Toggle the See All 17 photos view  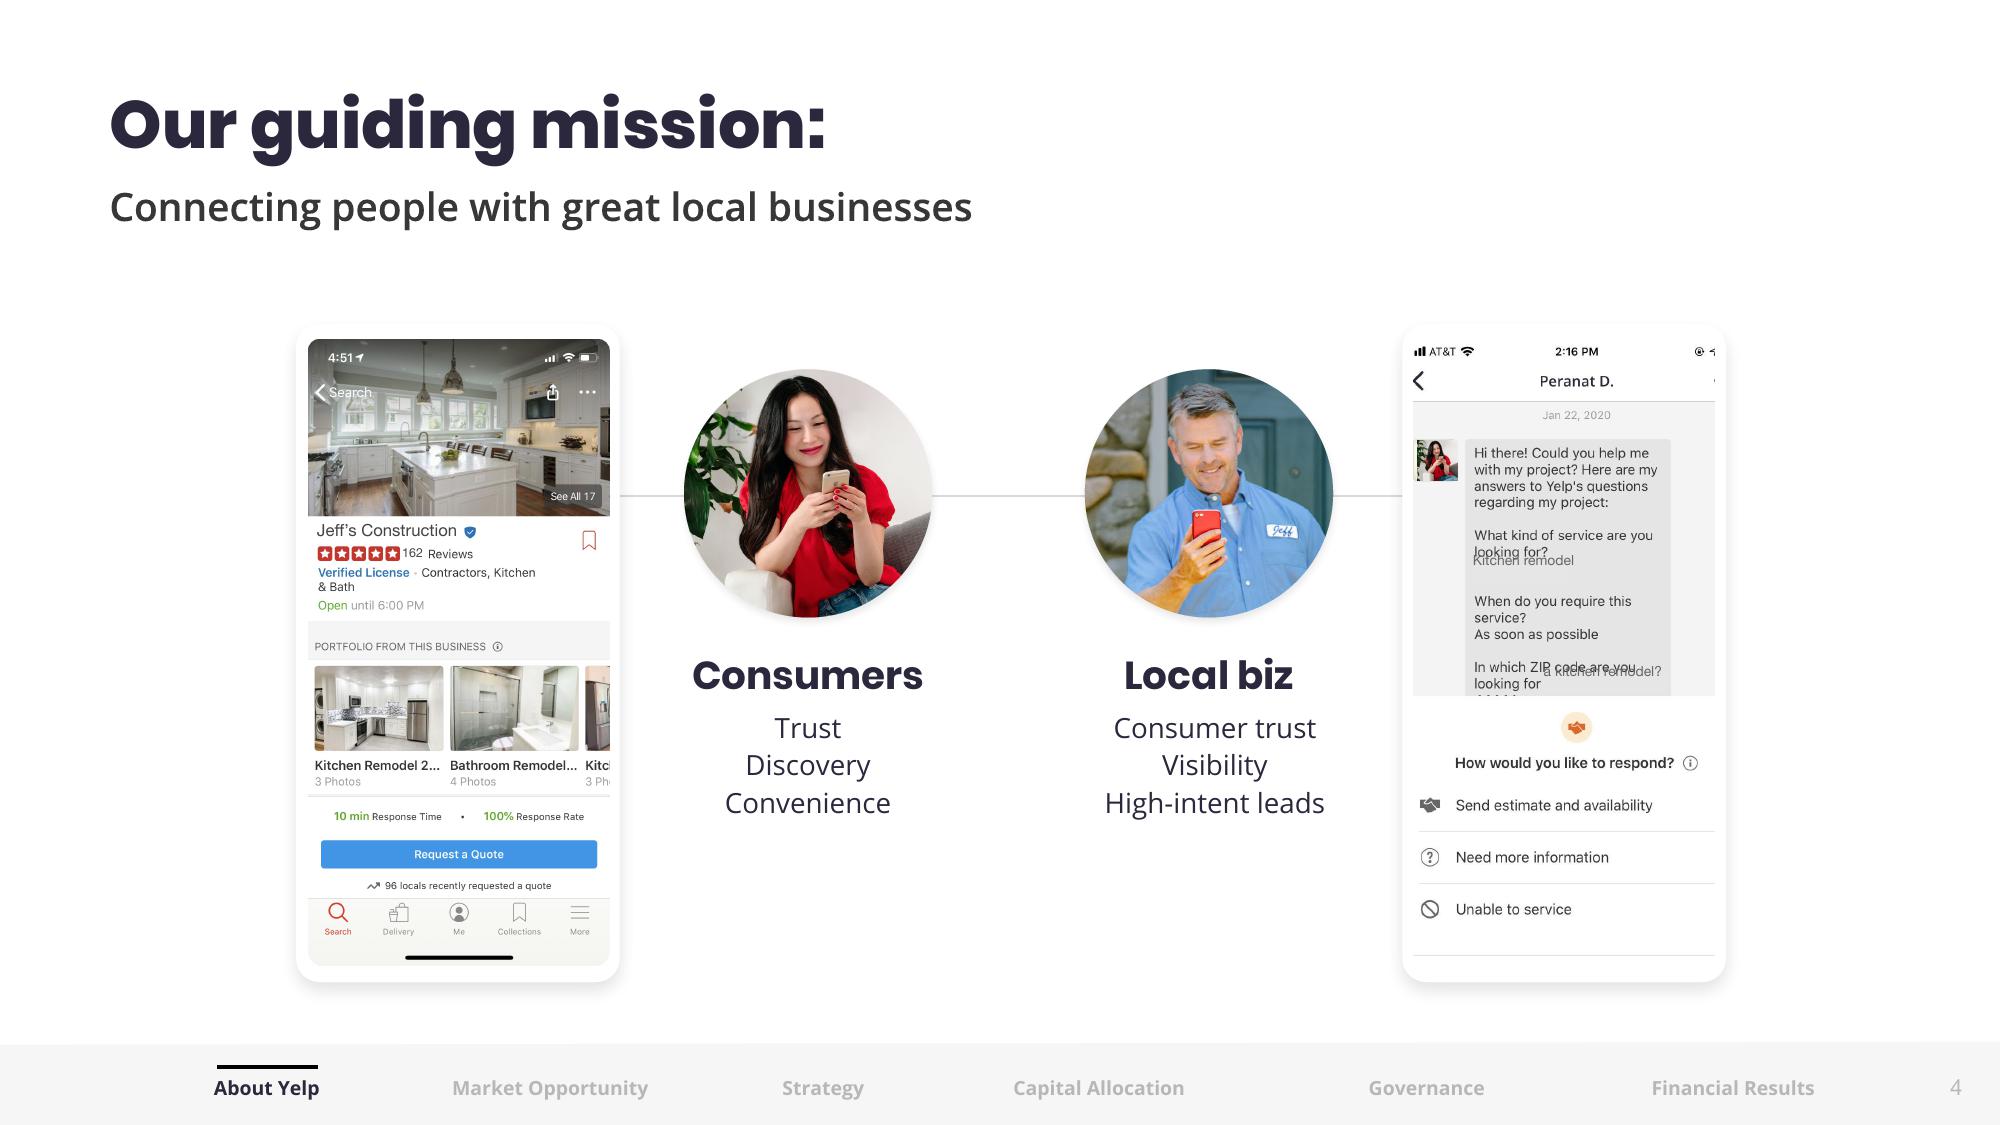571,496
